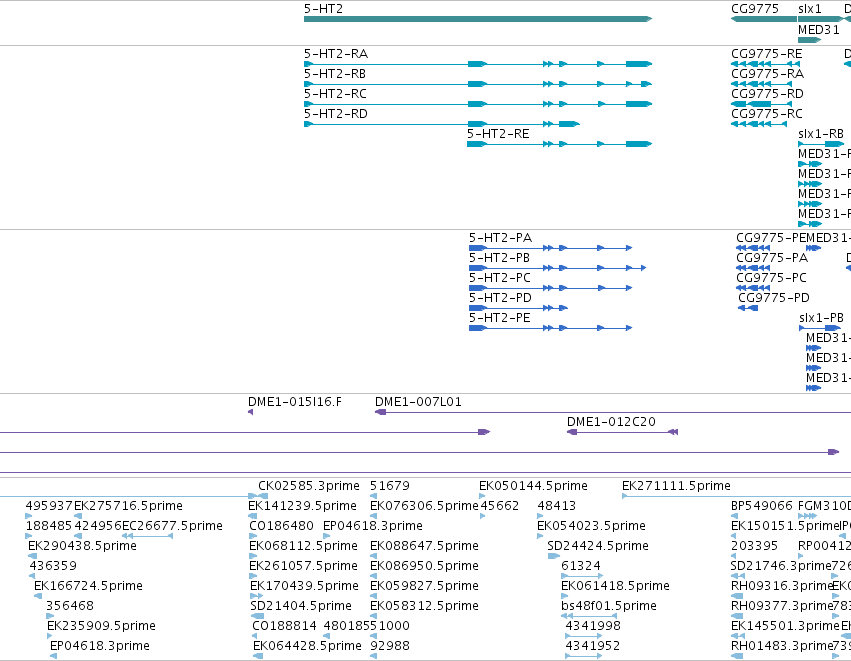Click EST CK02585.3prime

coord(309,486)
